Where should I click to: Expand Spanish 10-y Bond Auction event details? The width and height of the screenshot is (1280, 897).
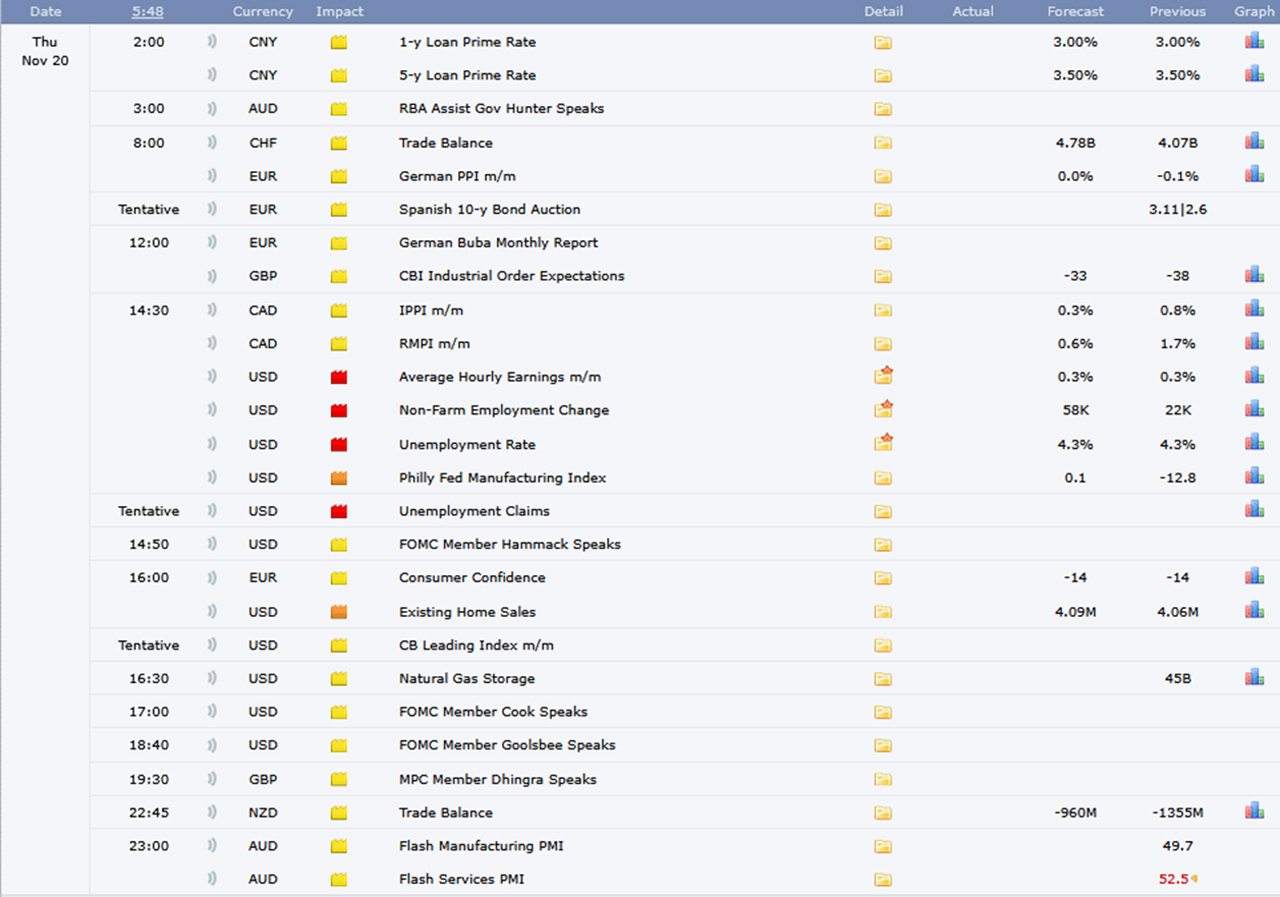(x=882, y=210)
